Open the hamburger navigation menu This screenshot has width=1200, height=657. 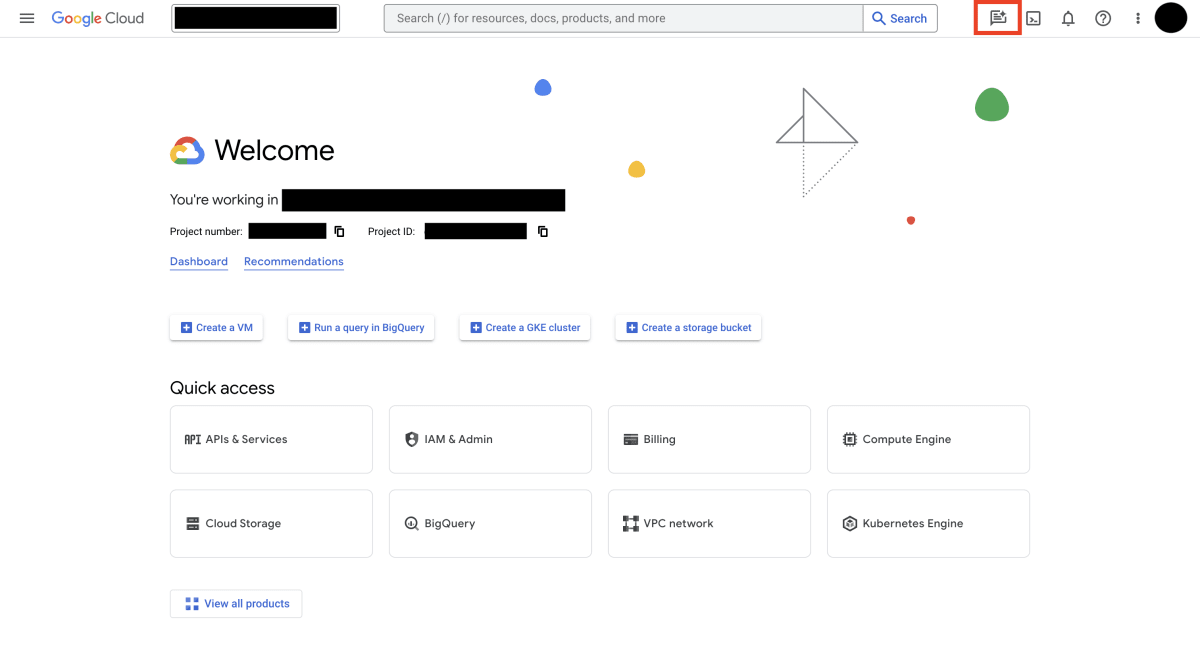coord(27,18)
